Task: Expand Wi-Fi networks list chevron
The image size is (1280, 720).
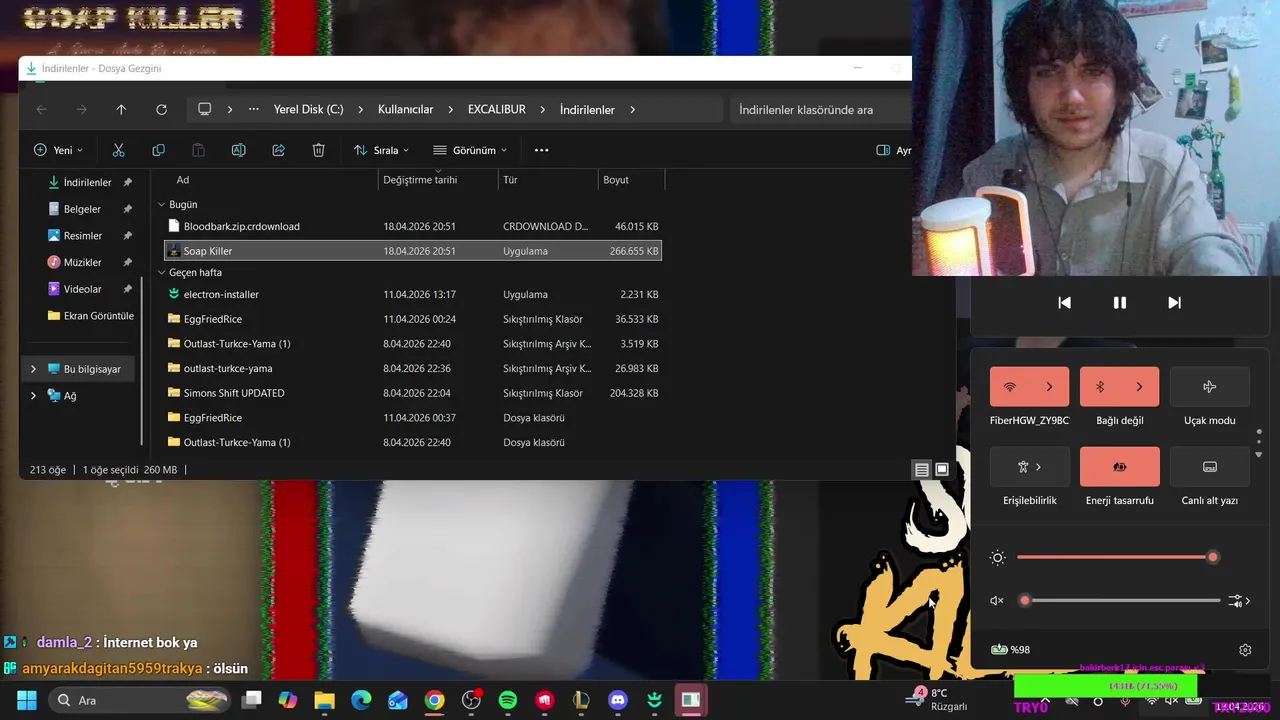Action: pyautogui.click(x=1050, y=387)
